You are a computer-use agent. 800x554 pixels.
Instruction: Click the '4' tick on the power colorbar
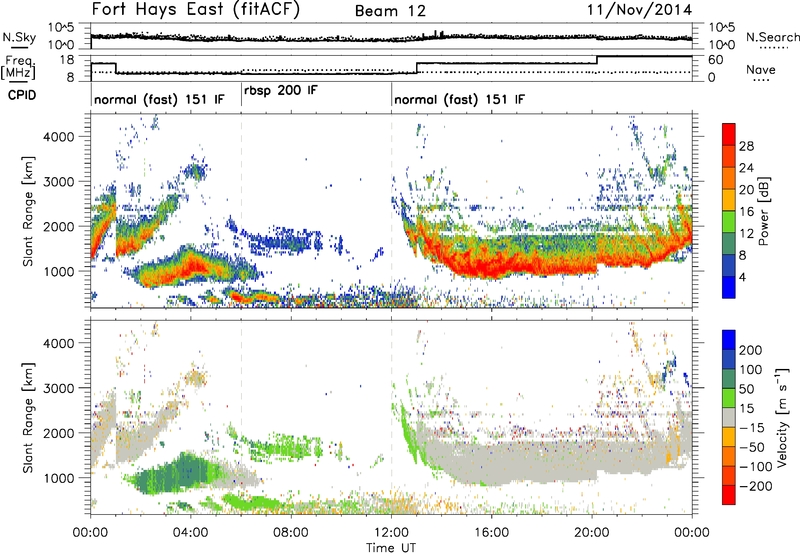742,277
